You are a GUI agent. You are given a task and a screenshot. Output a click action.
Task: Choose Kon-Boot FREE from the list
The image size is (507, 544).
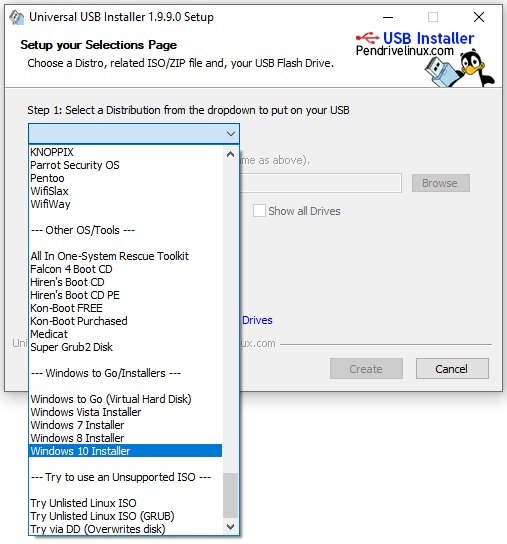coord(125,308)
